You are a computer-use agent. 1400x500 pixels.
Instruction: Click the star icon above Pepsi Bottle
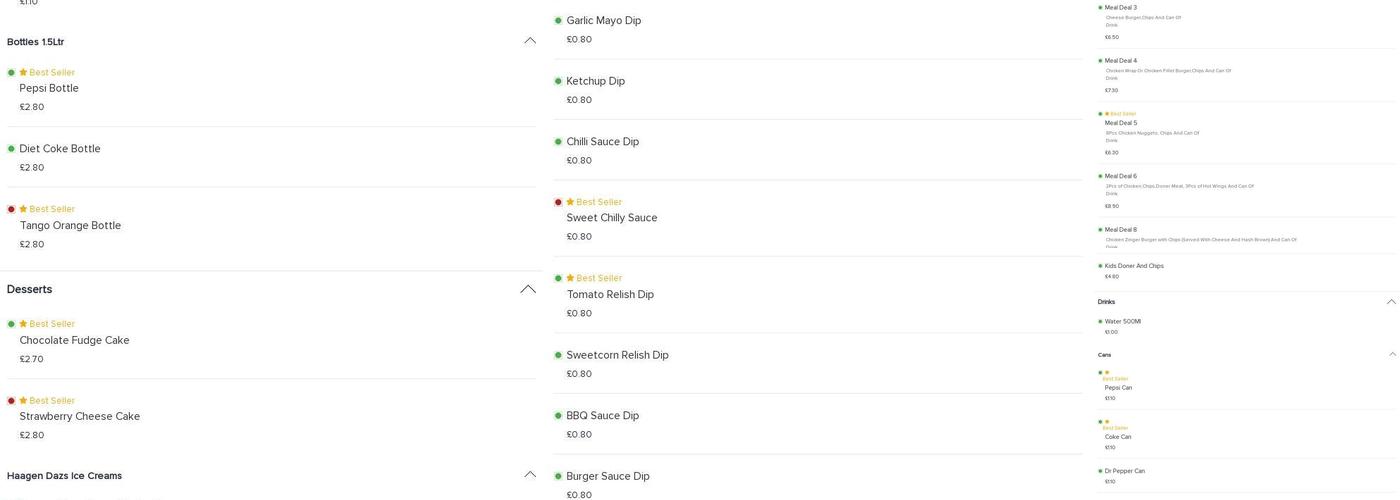point(23,72)
